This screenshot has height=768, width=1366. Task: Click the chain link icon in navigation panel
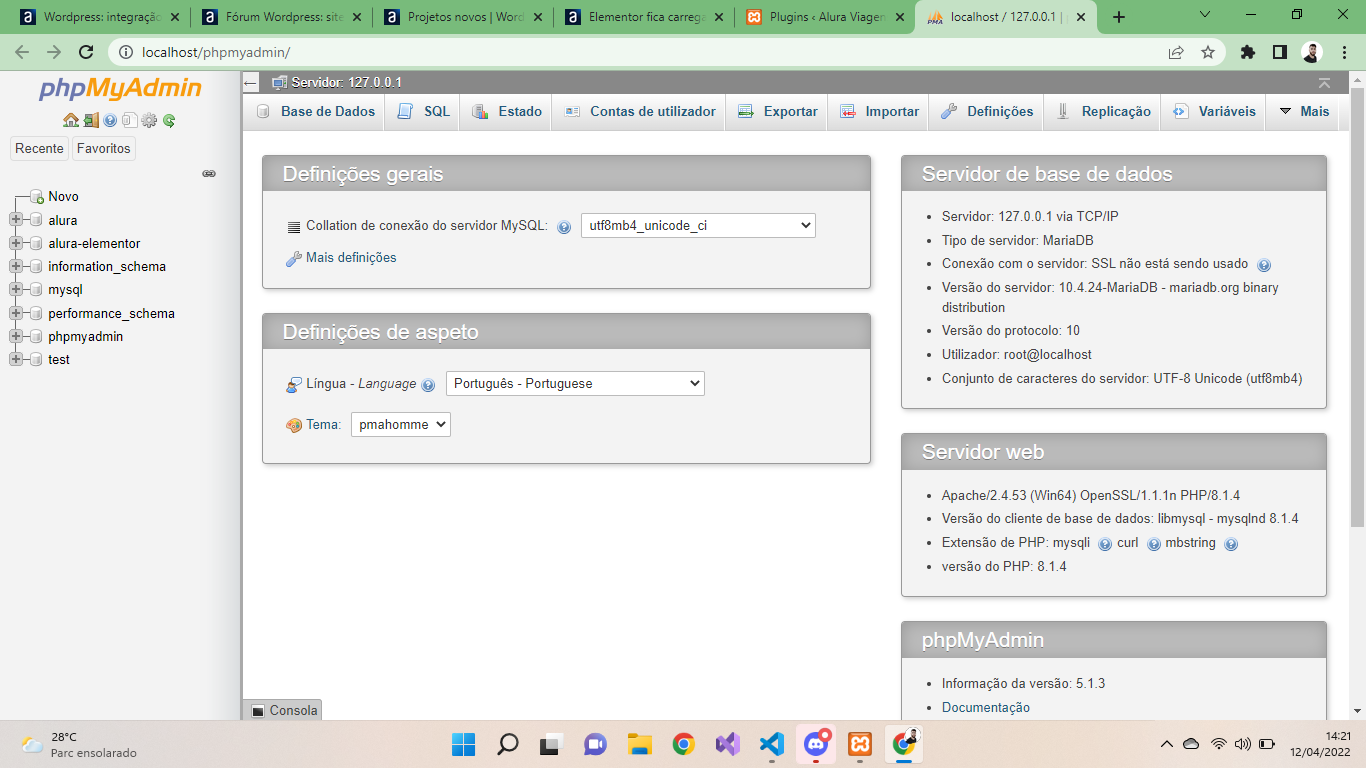pyautogui.click(x=209, y=173)
